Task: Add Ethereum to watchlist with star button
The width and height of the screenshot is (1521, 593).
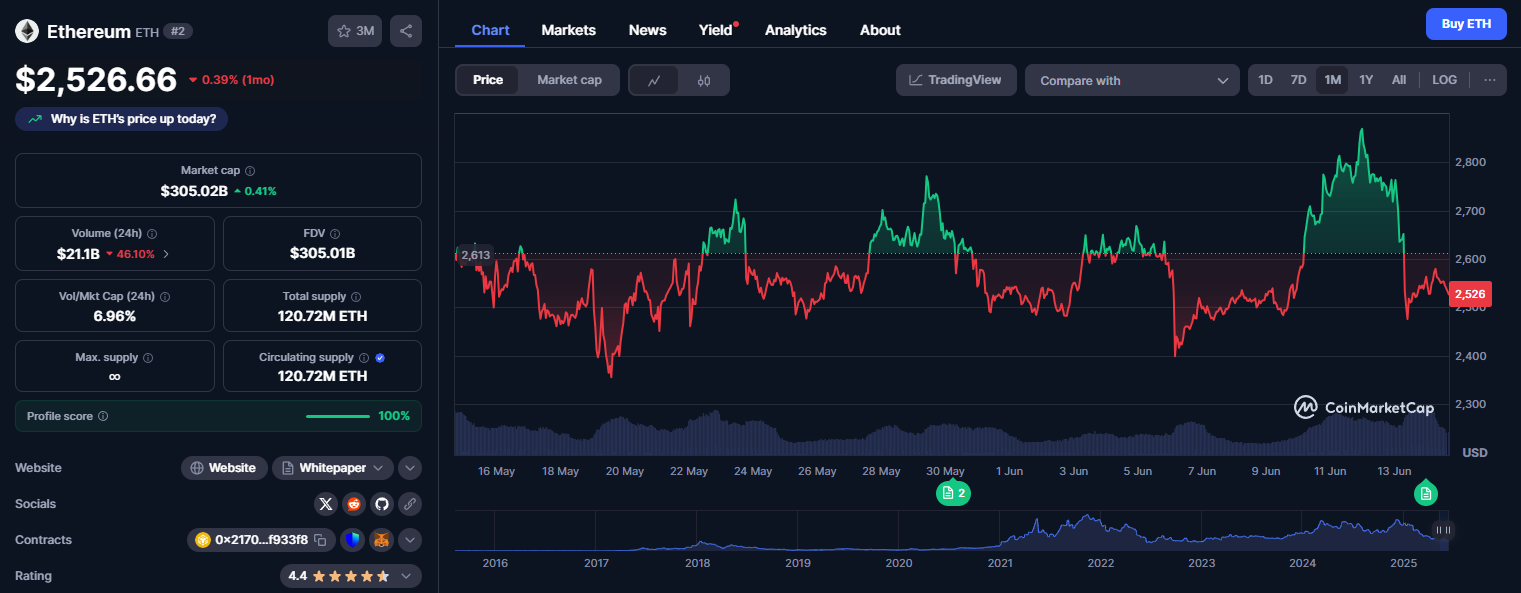Action: (355, 31)
